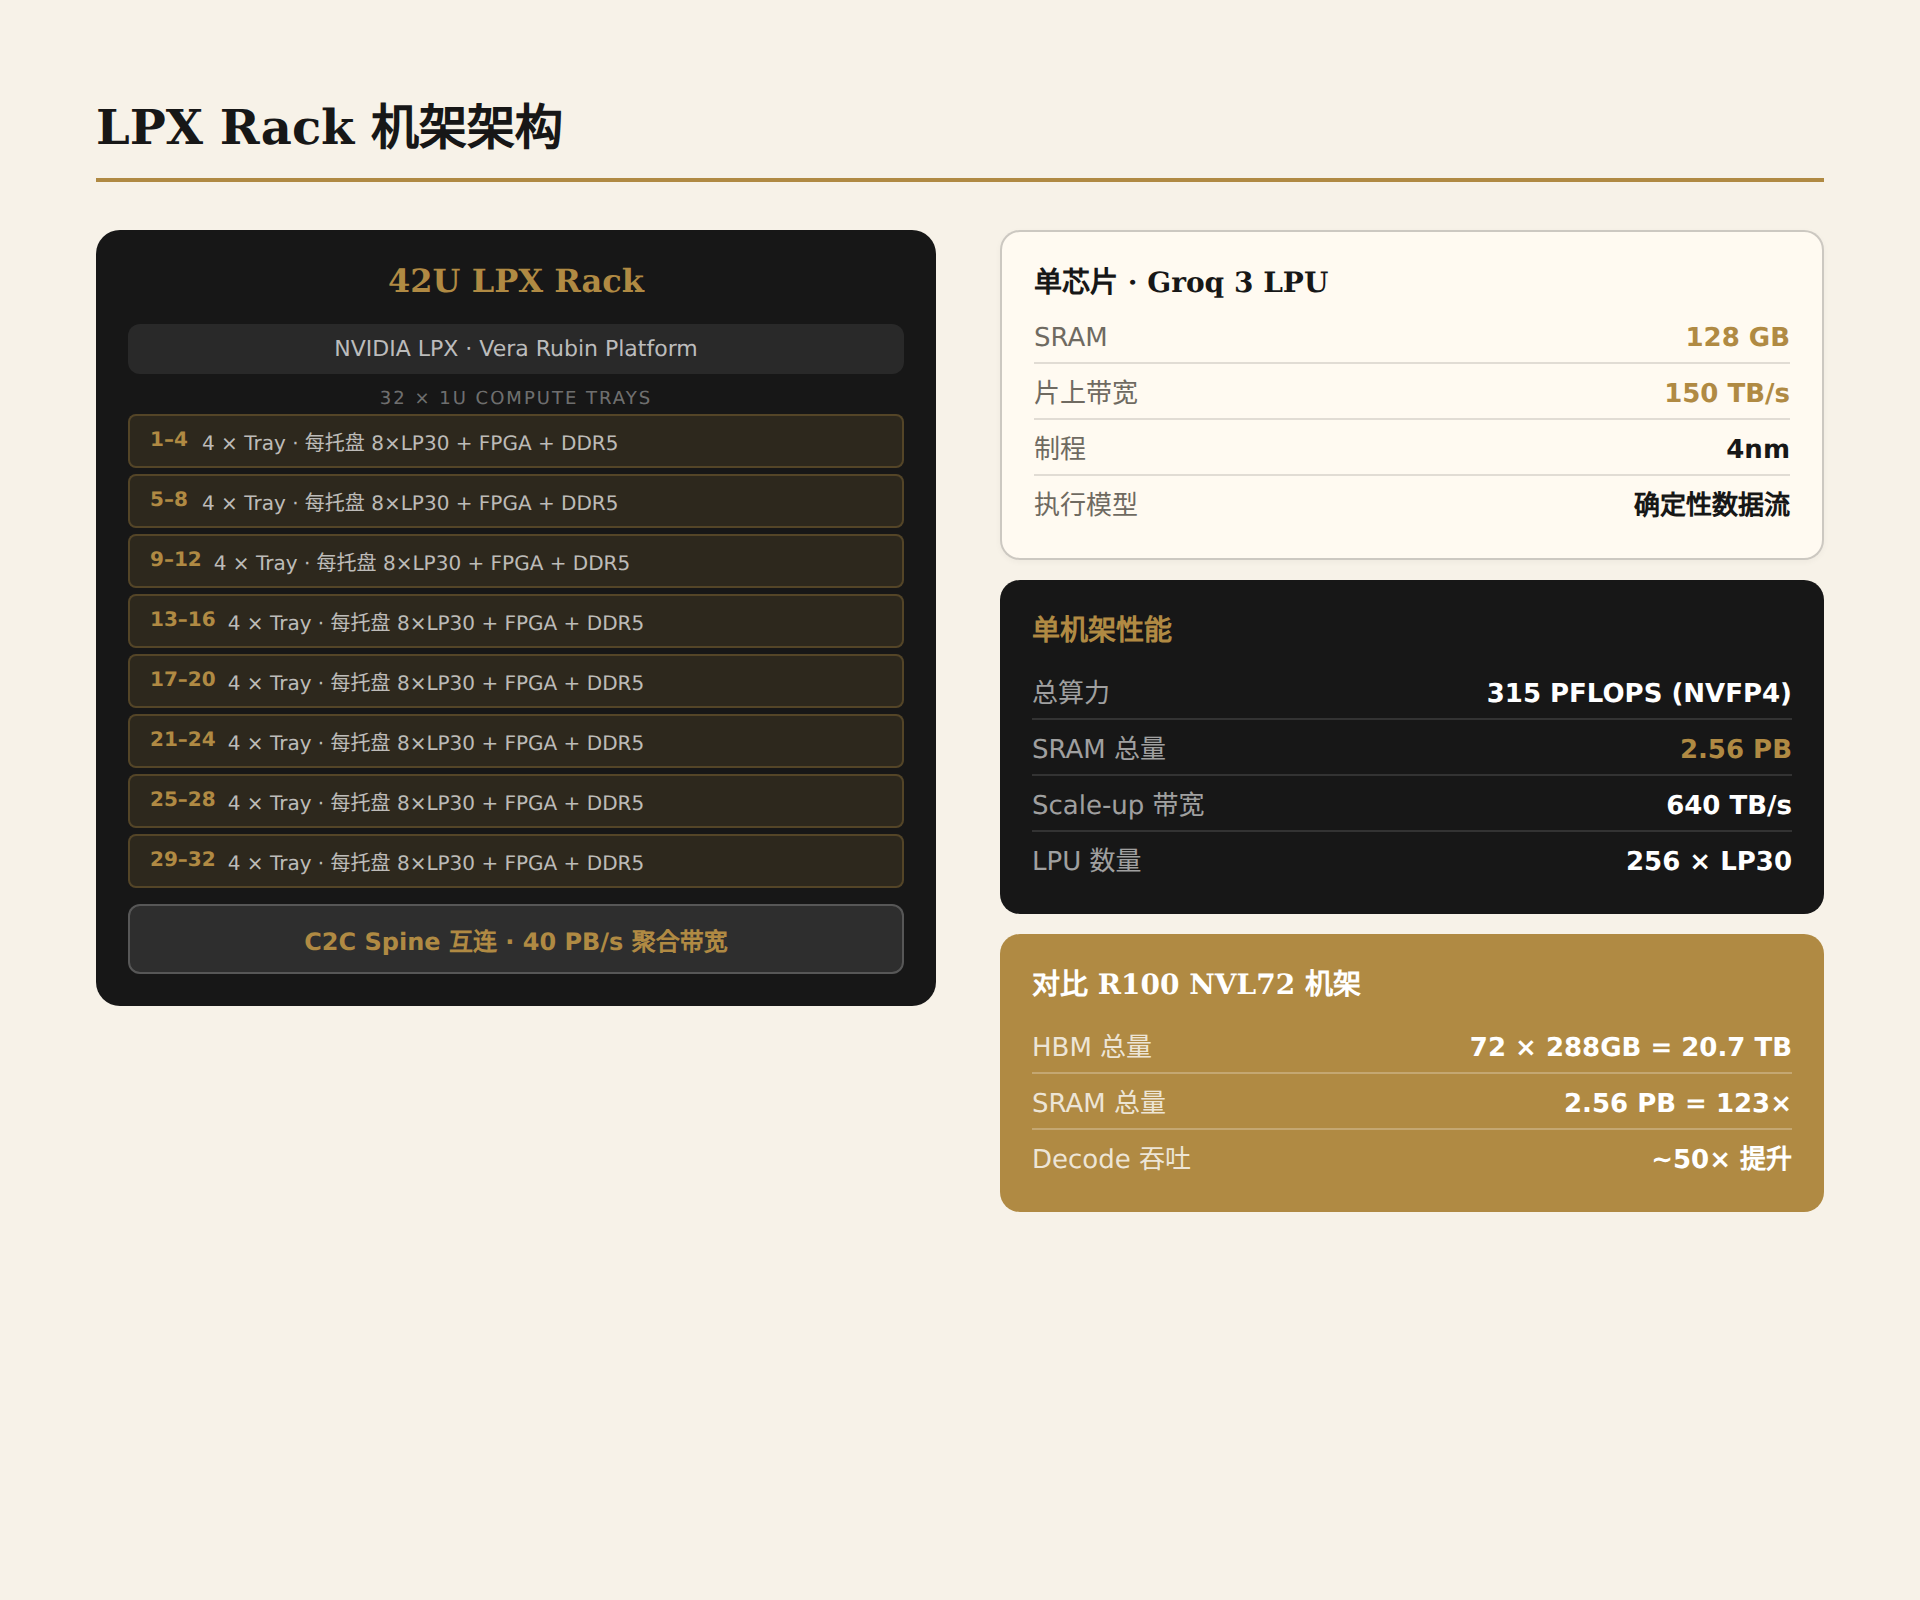Viewport: 1920px width, 1600px height.
Task: Select tray row 17-20
Action: click(516, 681)
